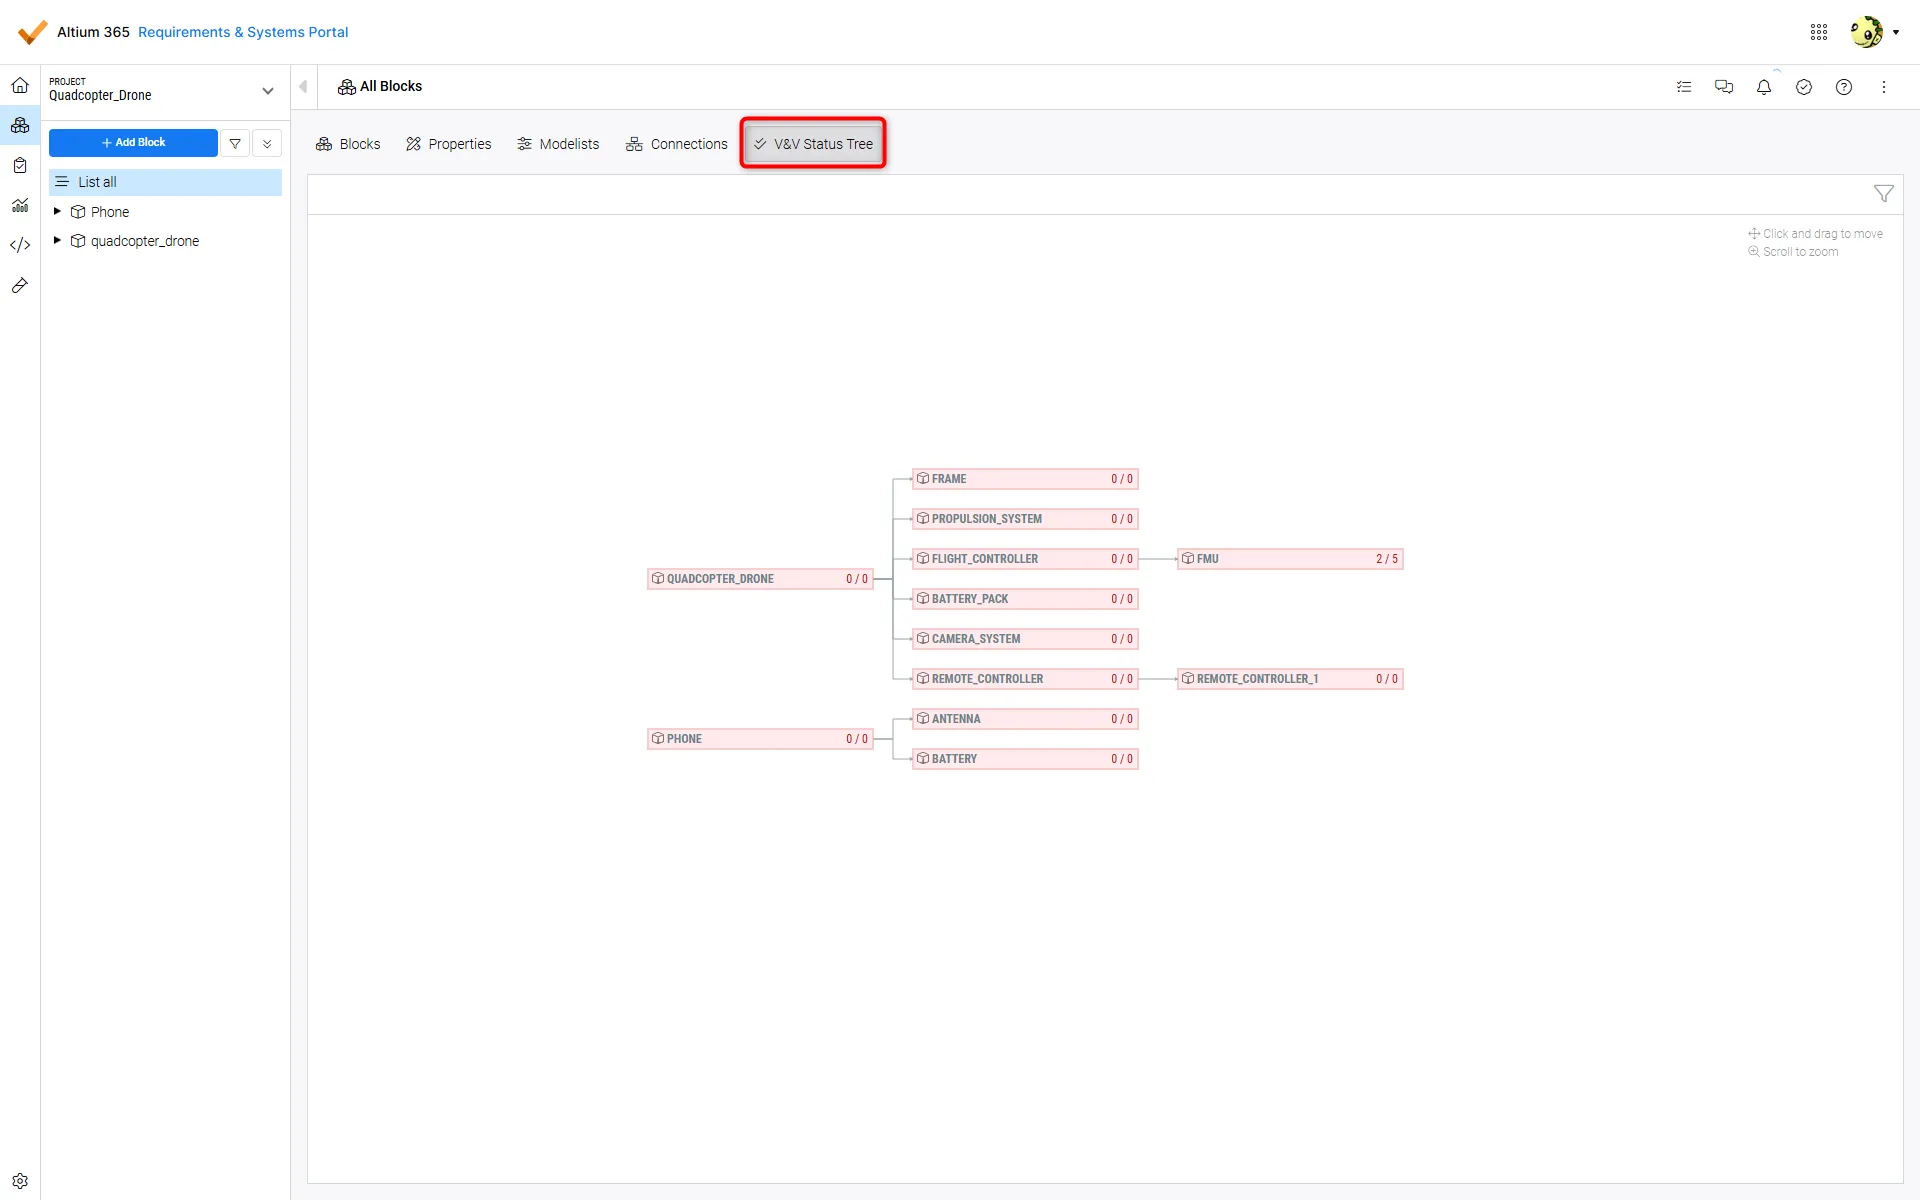Expand the quadcopter_drone tree item
The width and height of the screenshot is (1920, 1200).
click(57, 241)
